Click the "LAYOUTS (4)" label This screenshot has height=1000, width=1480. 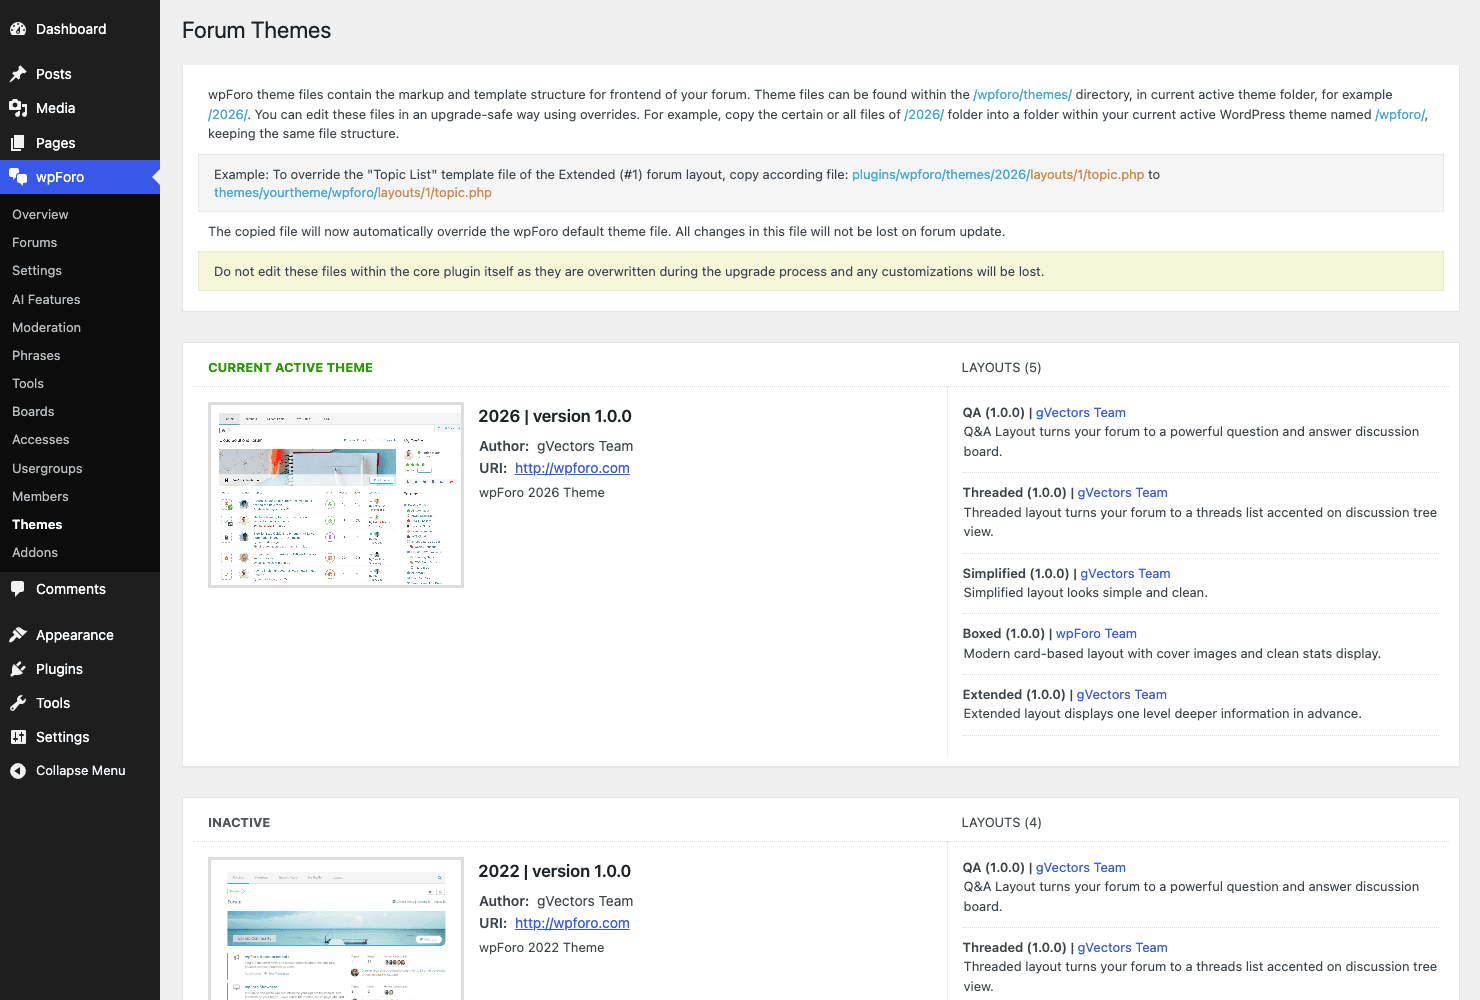pos(1001,823)
